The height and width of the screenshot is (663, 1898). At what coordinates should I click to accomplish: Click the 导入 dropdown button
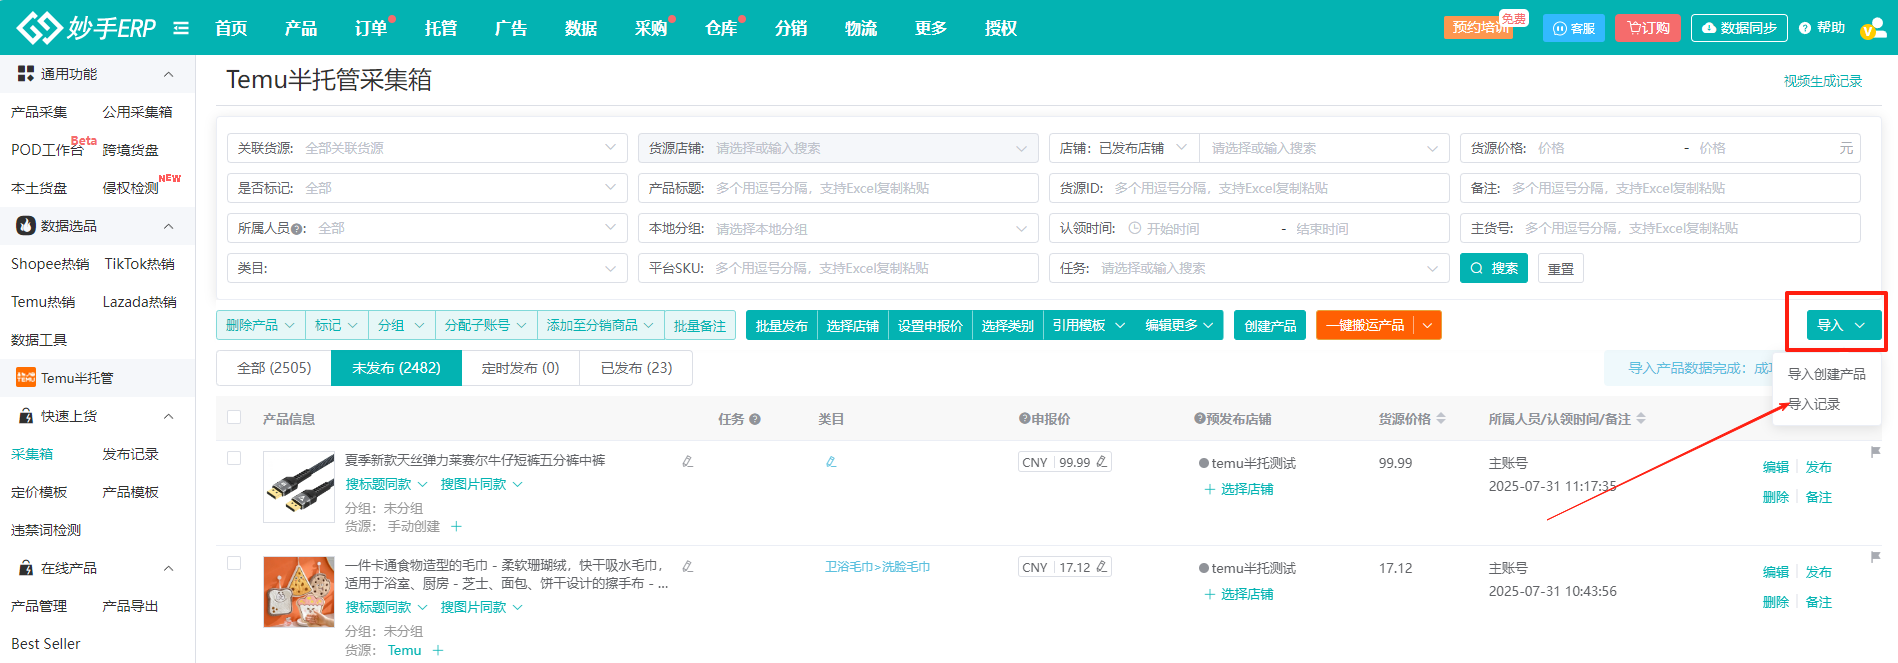[x=1843, y=325]
